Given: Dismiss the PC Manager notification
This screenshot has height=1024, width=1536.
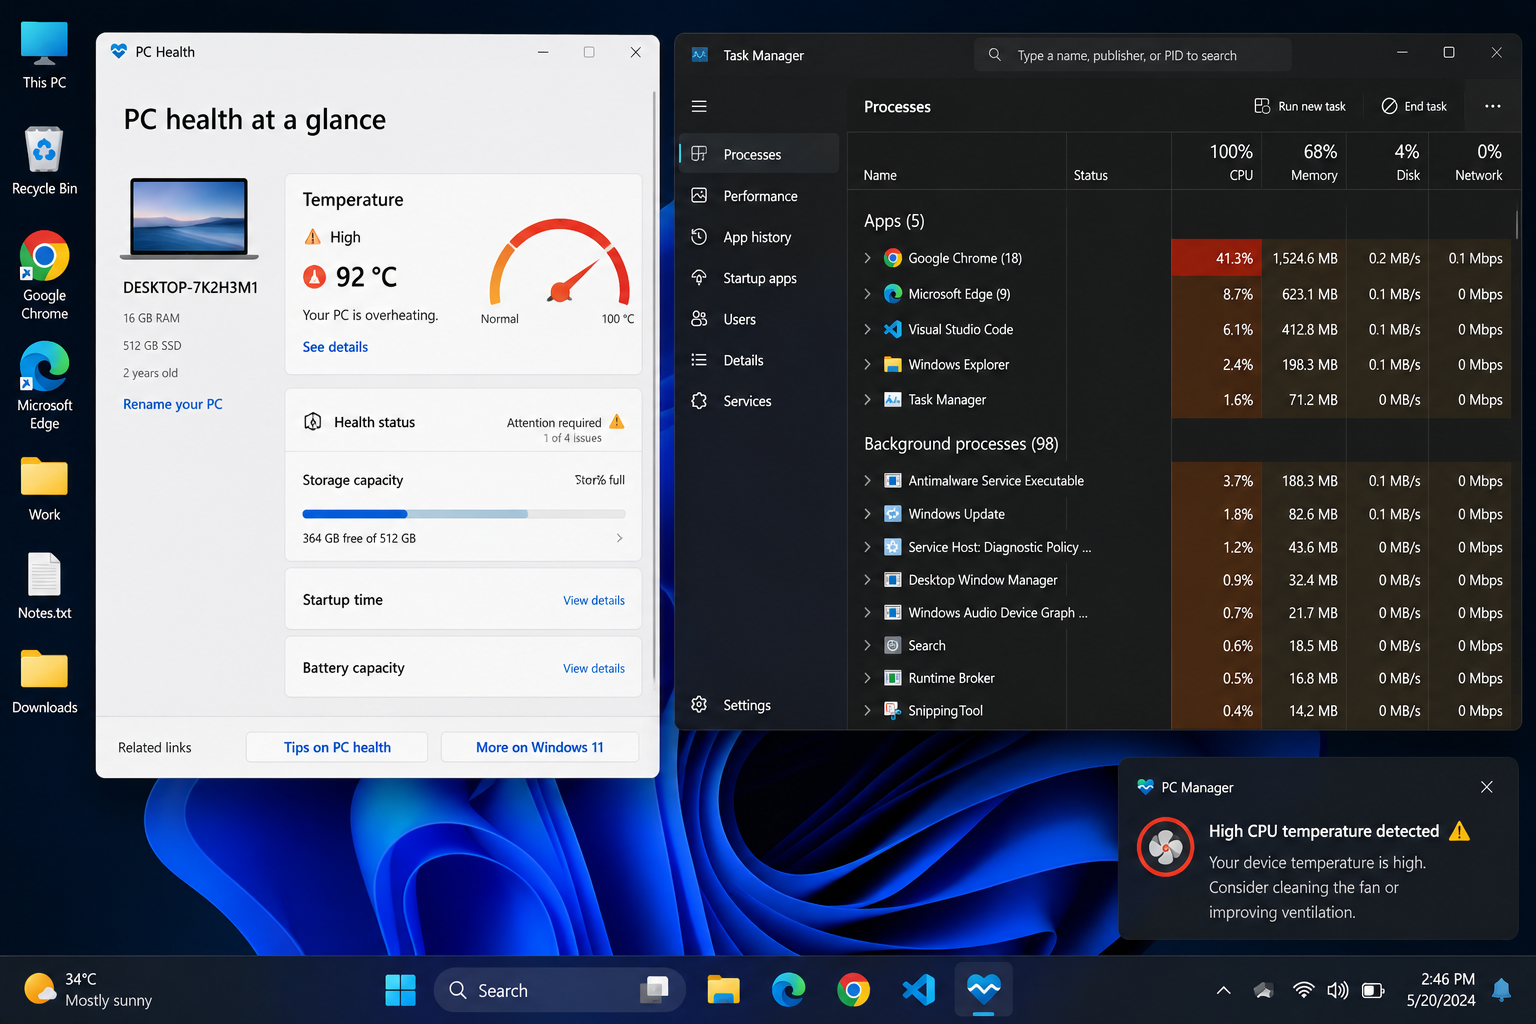Looking at the screenshot, I should pyautogui.click(x=1487, y=787).
